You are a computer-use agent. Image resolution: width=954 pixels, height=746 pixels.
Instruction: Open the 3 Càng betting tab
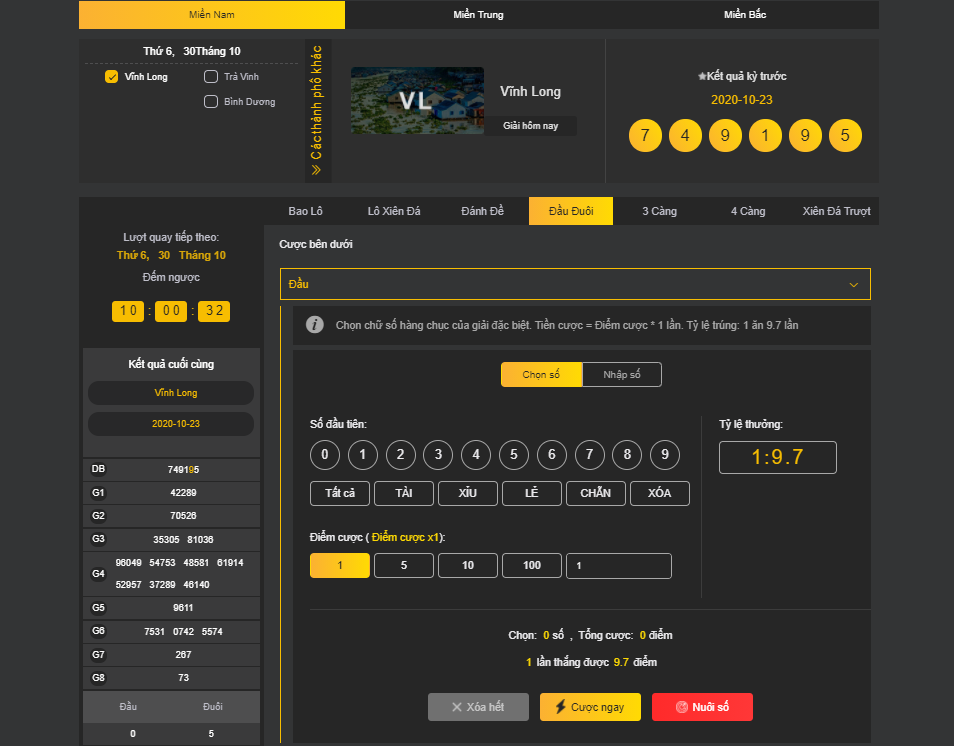click(658, 211)
